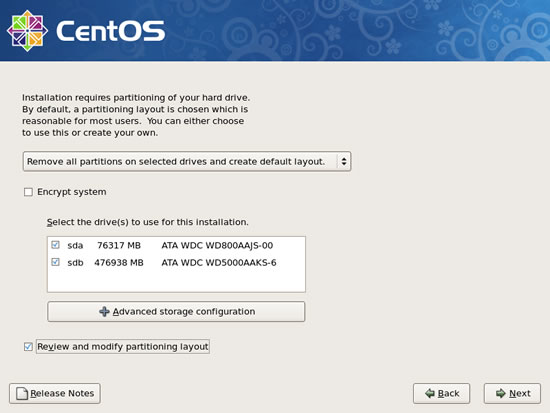Proceed with the Next button
Screen dimensions: 550x413
pyautogui.click(x=512, y=393)
